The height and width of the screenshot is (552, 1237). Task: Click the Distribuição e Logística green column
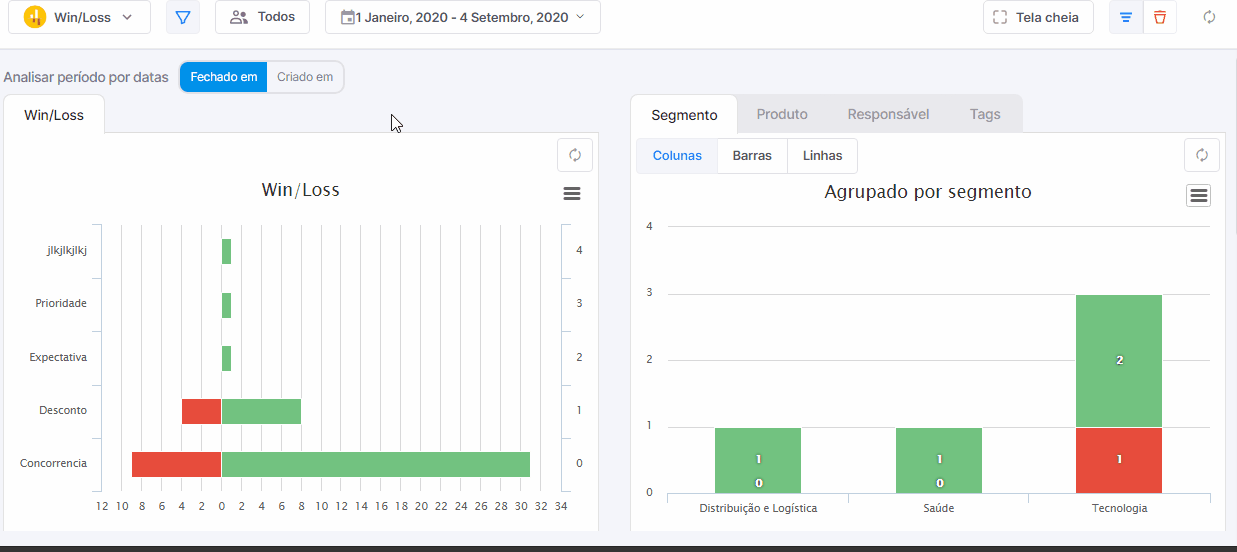coord(758,460)
